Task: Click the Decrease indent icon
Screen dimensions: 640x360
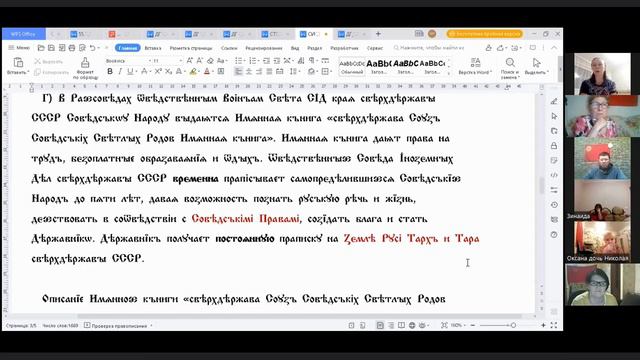Action: tap(267, 61)
